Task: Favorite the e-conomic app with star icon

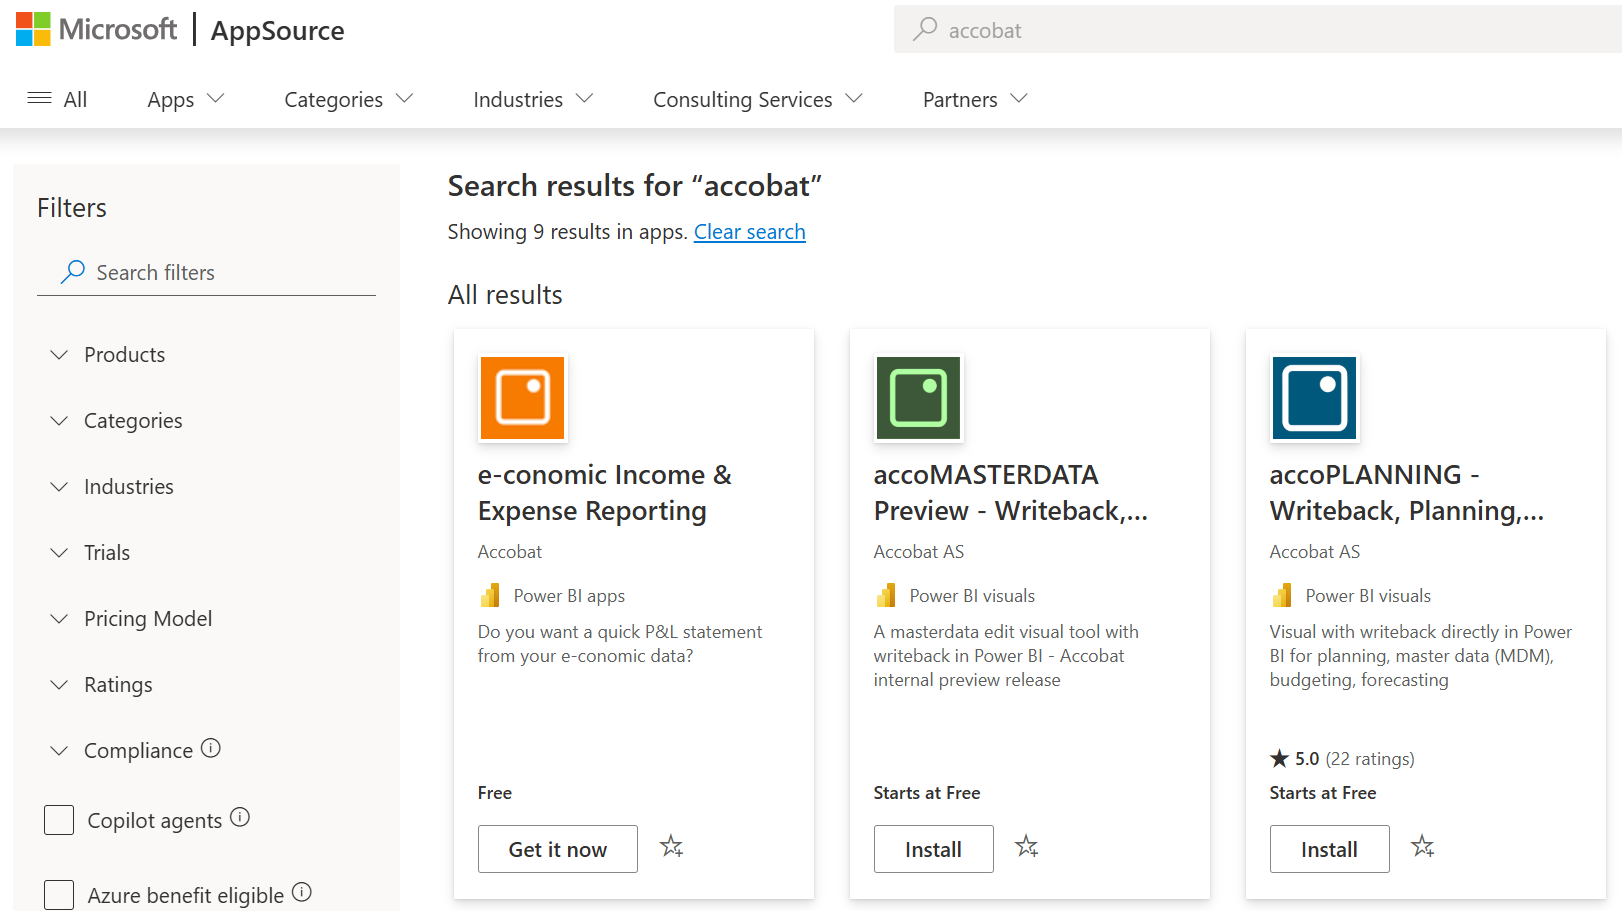Action: tap(672, 847)
